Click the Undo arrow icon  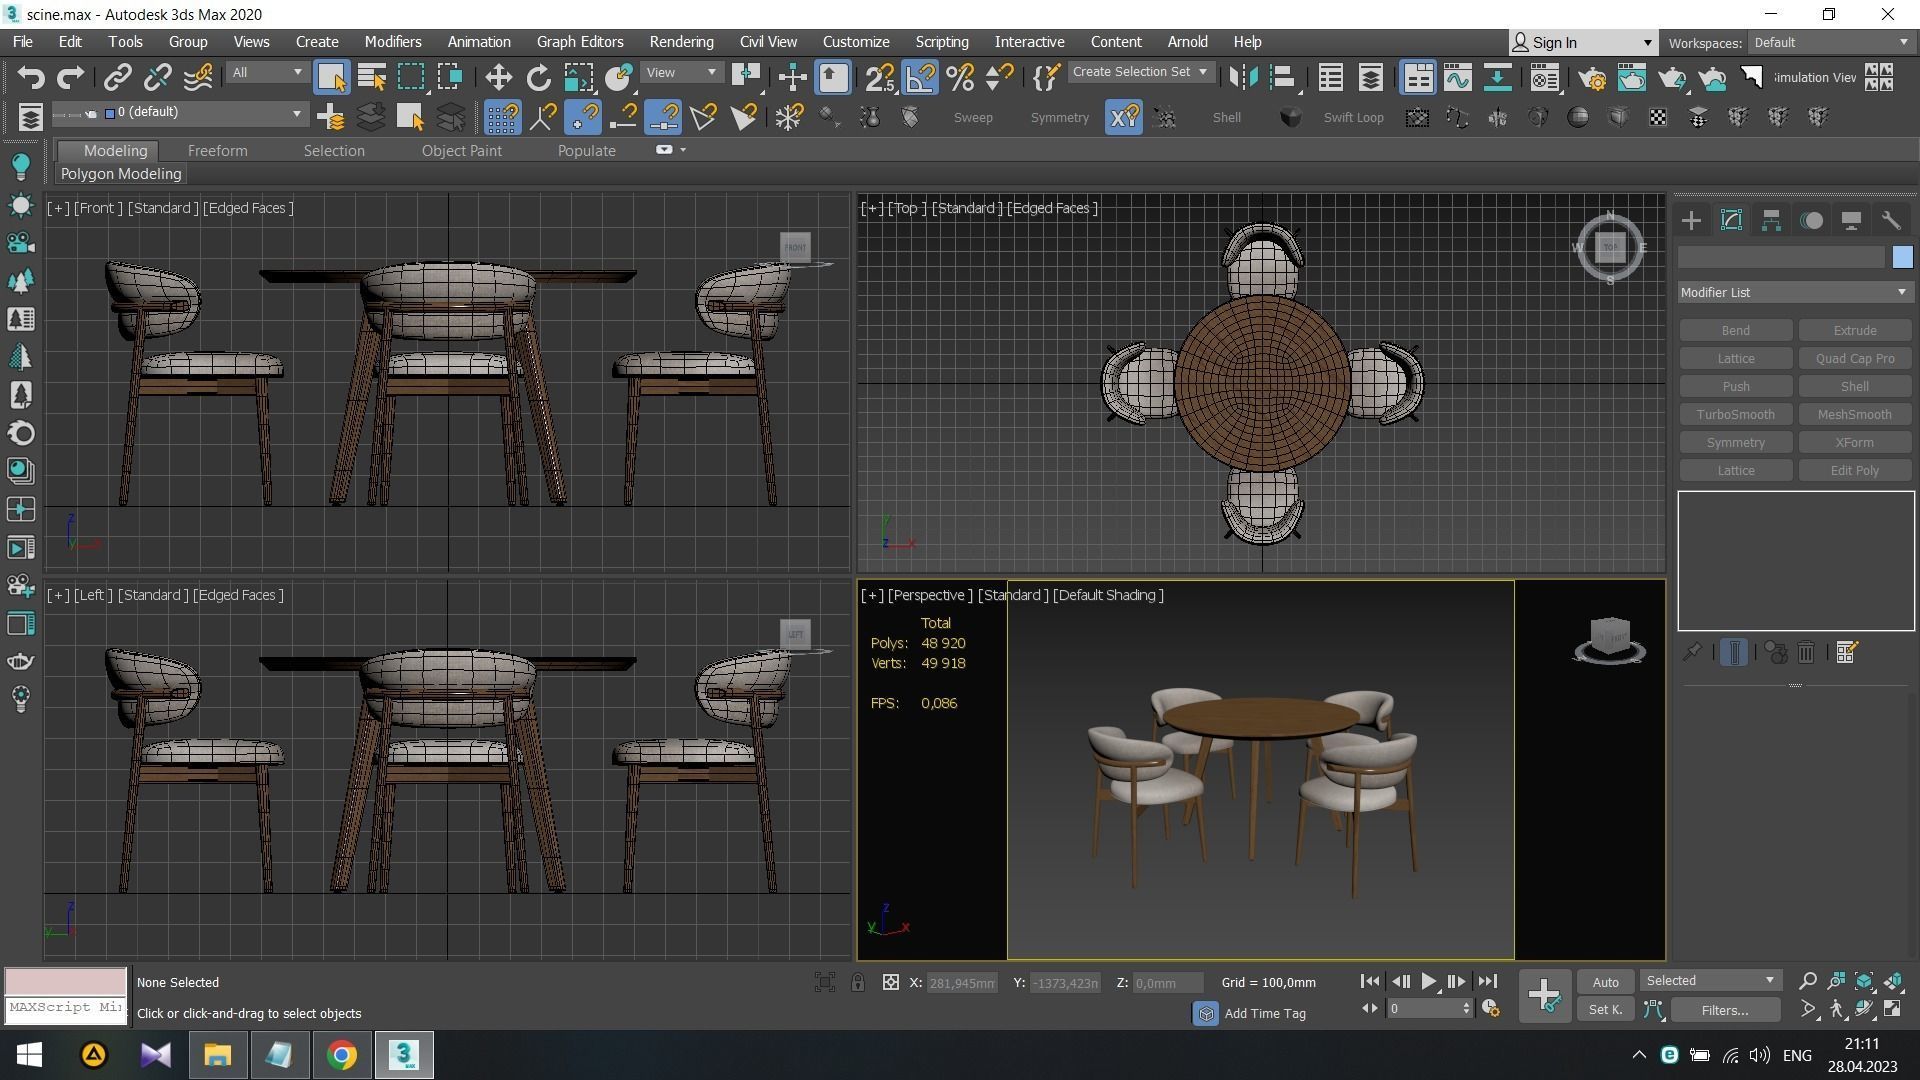click(x=31, y=78)
